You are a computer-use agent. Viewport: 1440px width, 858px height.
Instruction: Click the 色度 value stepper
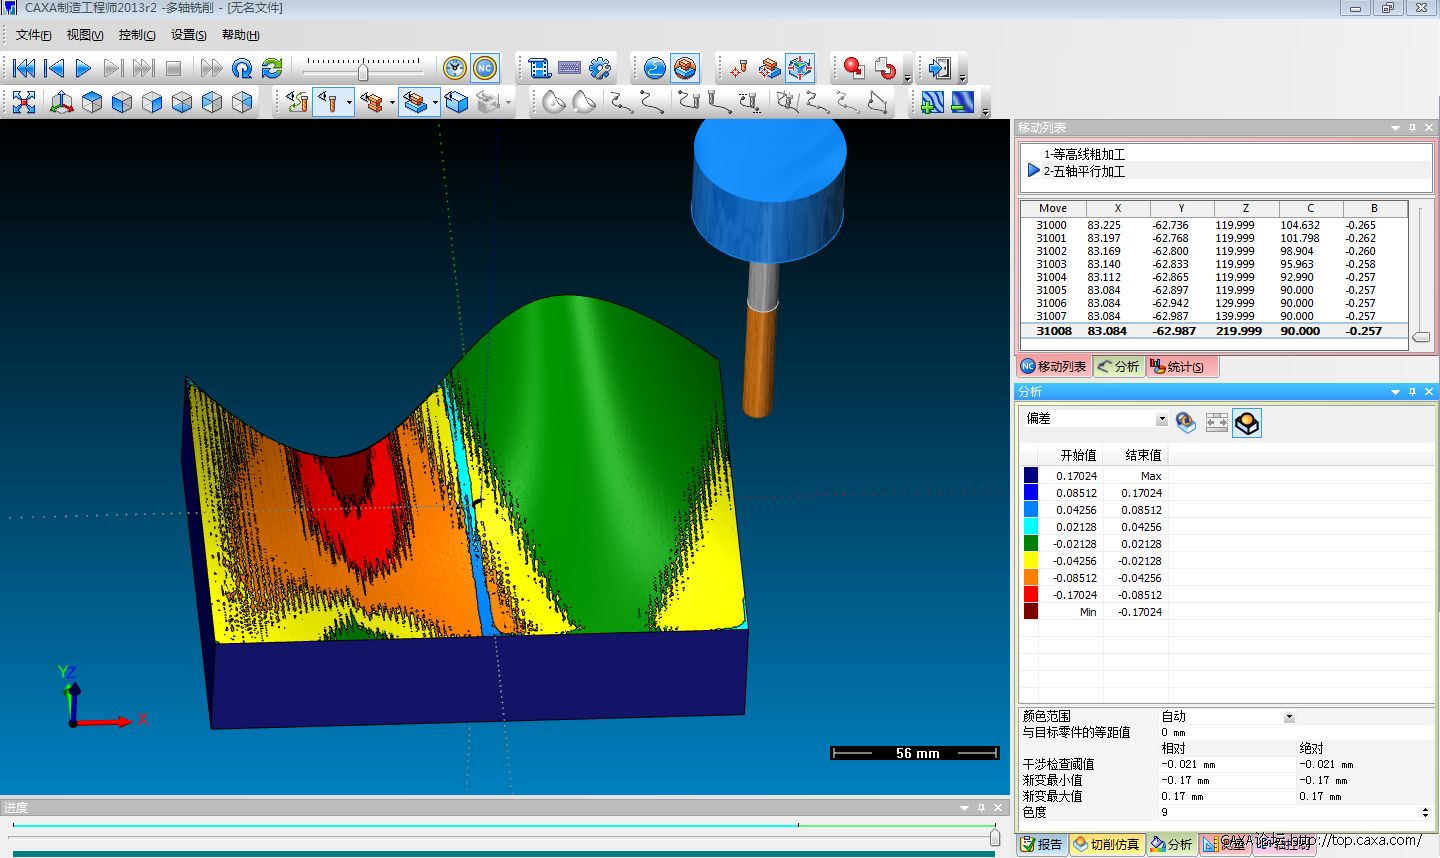[1425, 812]
